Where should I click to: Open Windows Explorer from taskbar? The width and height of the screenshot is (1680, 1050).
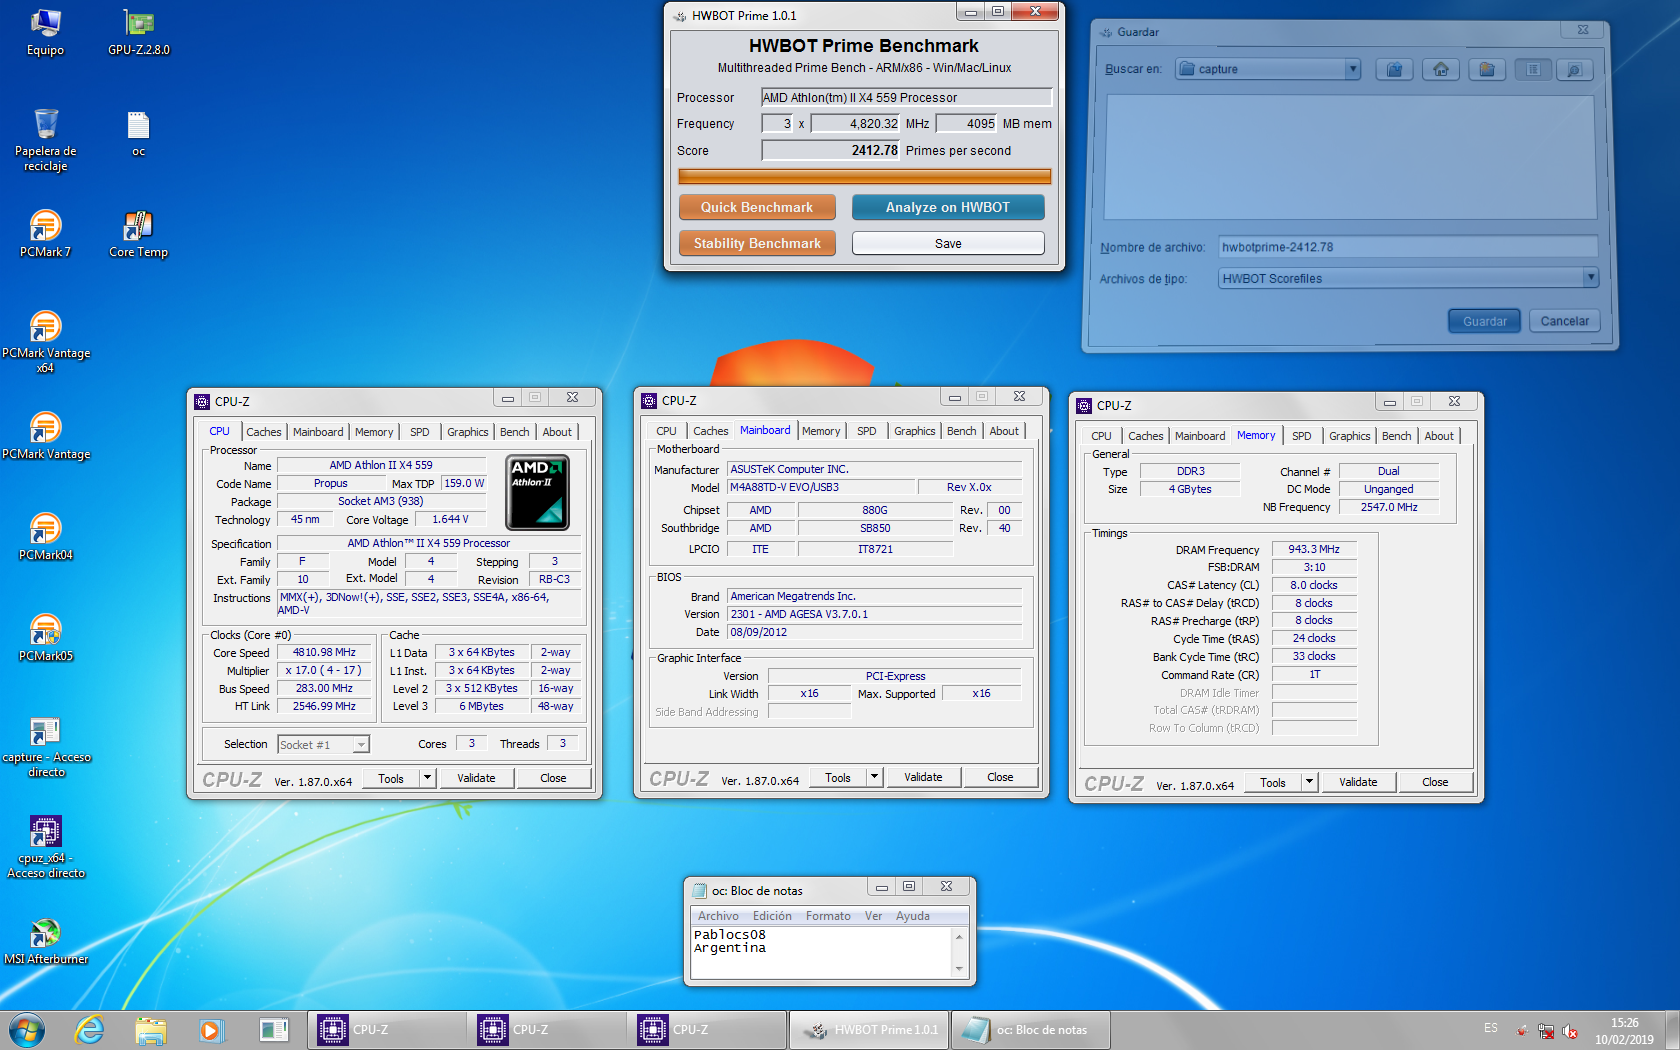[150, 1030]
